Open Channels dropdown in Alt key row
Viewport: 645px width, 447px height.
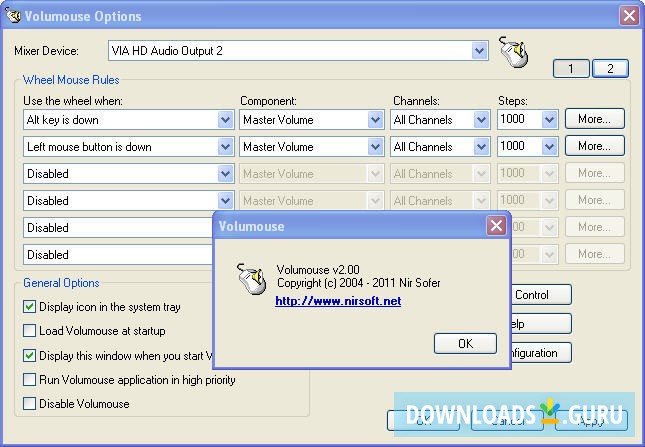pyautogui.click(x=481, y=120)
